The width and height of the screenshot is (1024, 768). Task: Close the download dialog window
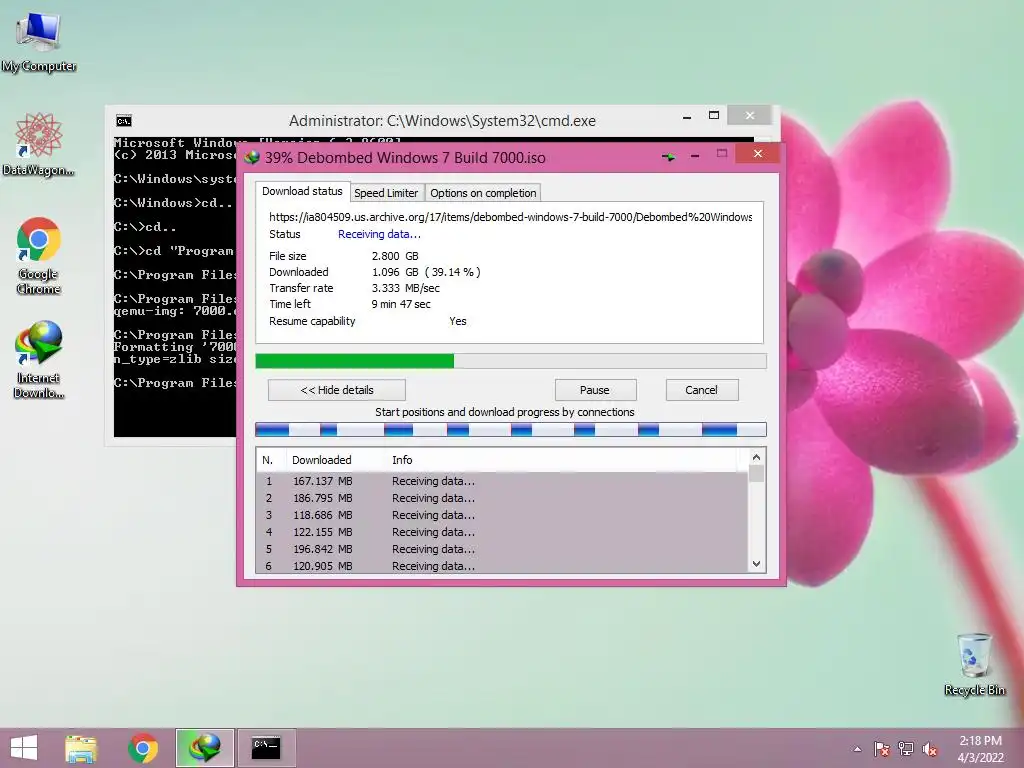(758, 153)
